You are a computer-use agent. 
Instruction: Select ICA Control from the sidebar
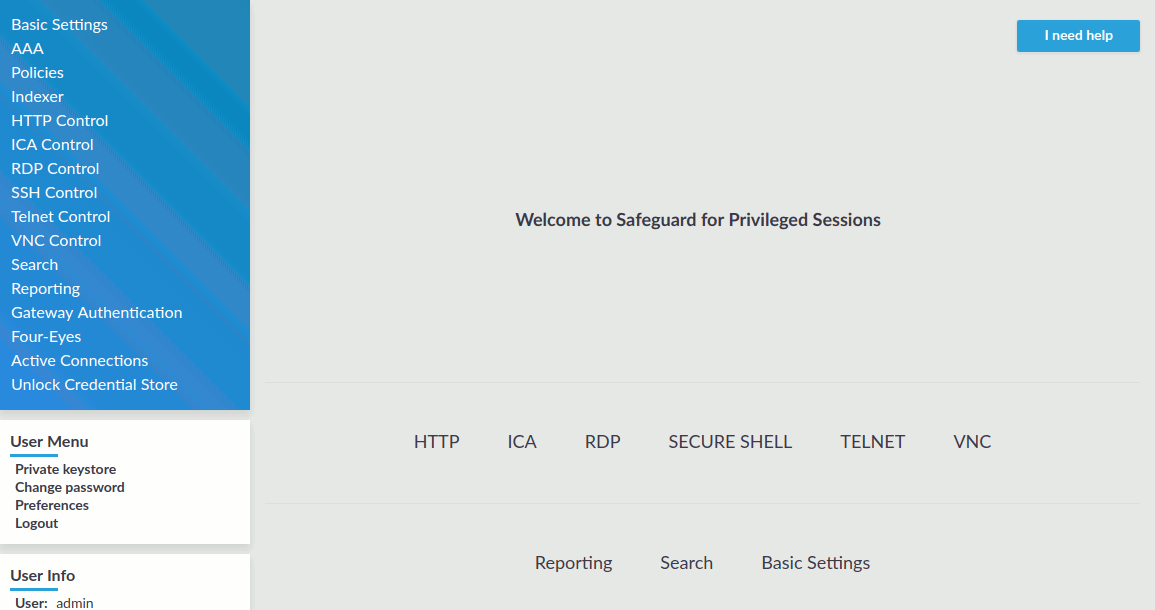[52, 144]
